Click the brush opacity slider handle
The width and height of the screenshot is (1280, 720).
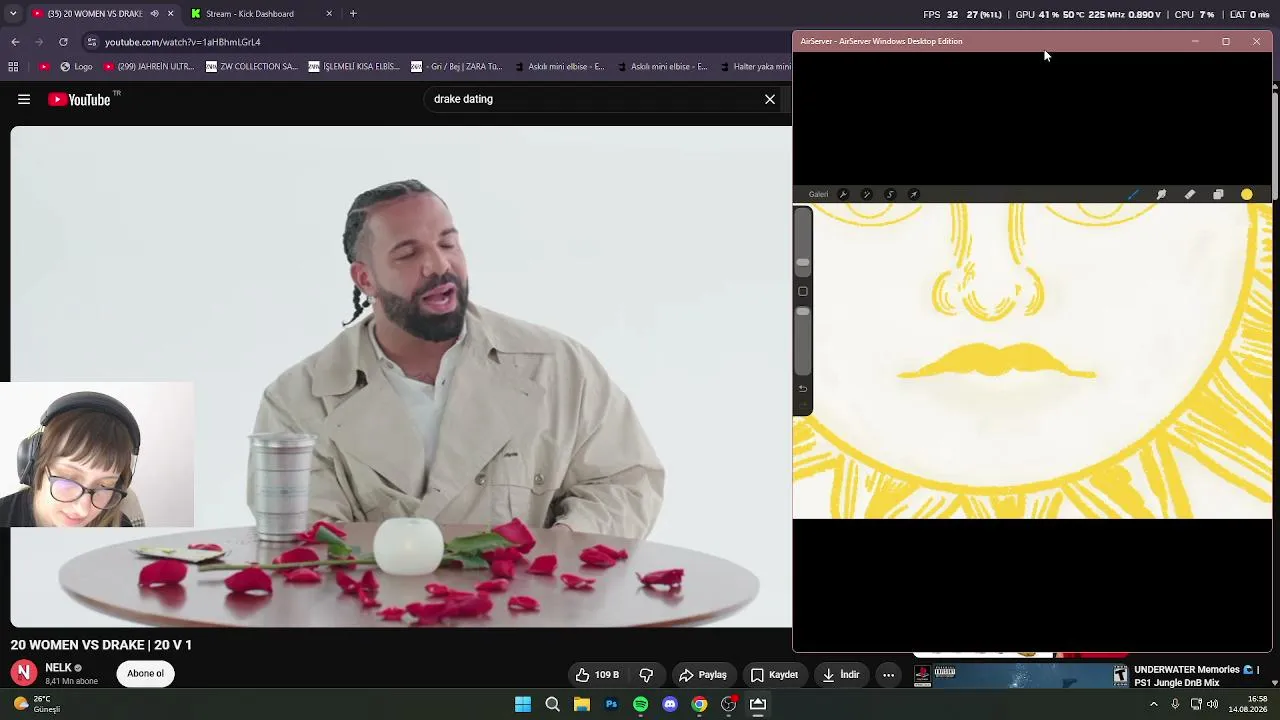(803, 312)
